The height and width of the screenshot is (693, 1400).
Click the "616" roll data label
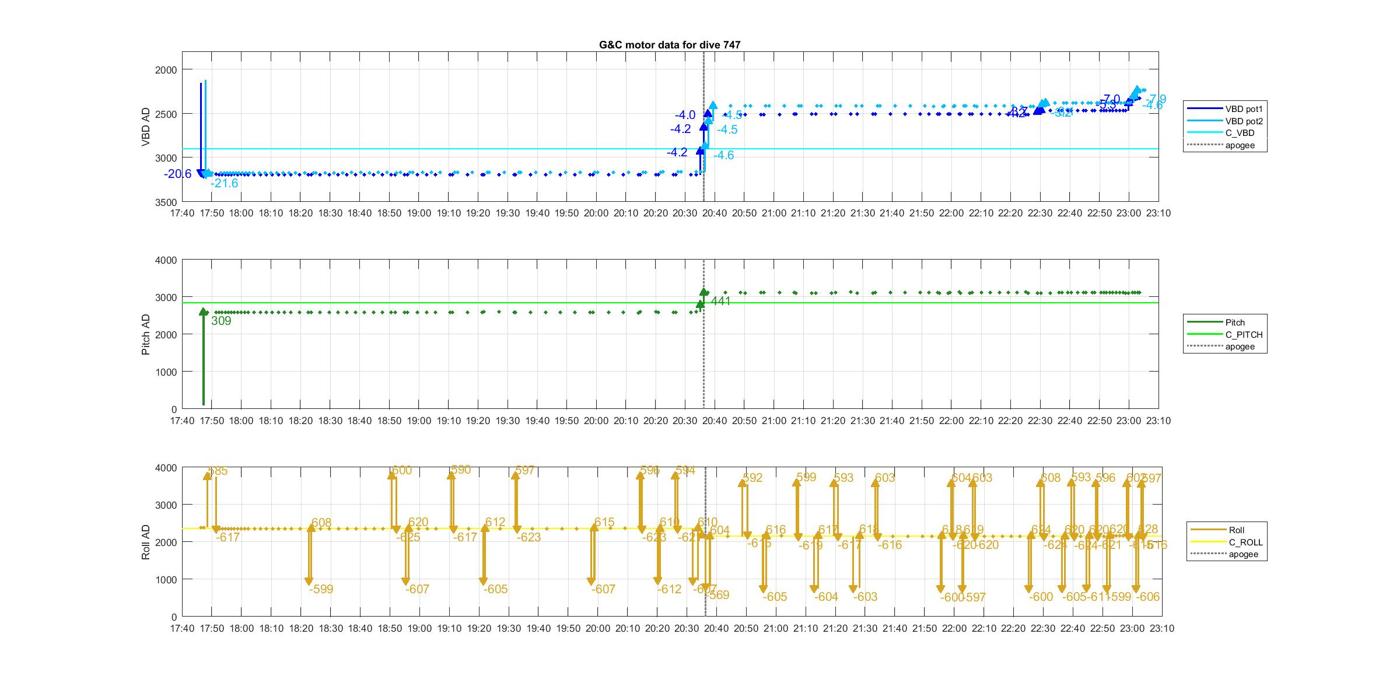pyautogui.click(x=776, y=531)
